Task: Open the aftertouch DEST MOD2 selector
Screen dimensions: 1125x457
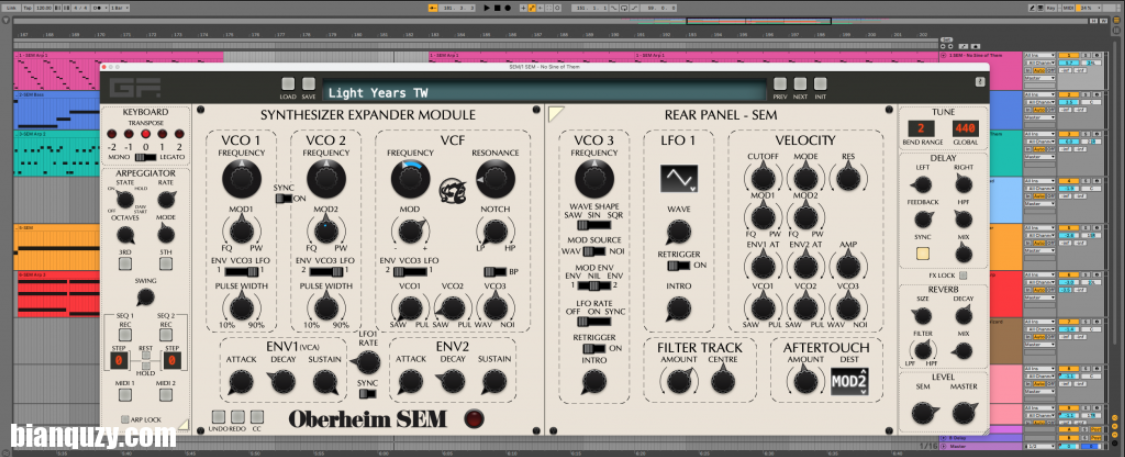Action: [x=849, y=382]
